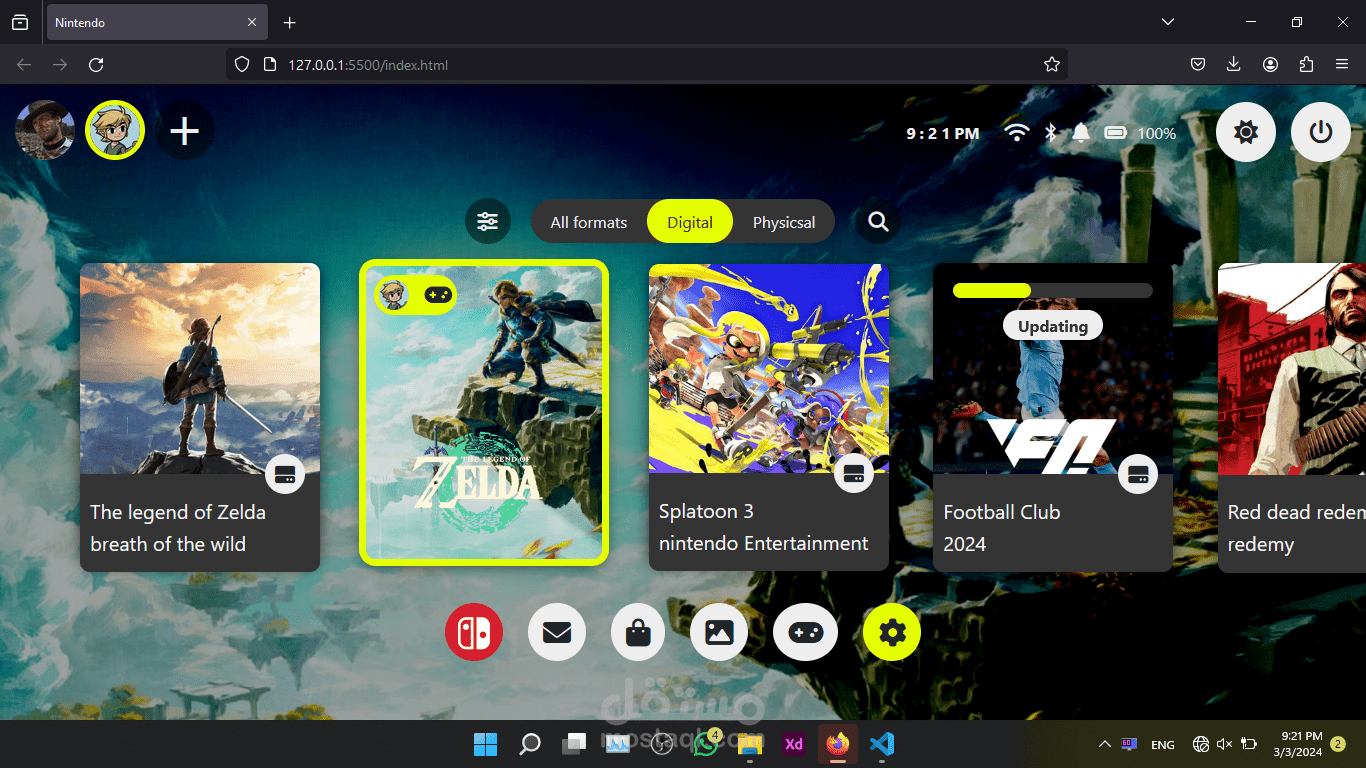Image resolution: width=1366 pixels, height=768 pixels.
Task: Select the Link user avatar with yellow ring
Action: coord(115,130)
